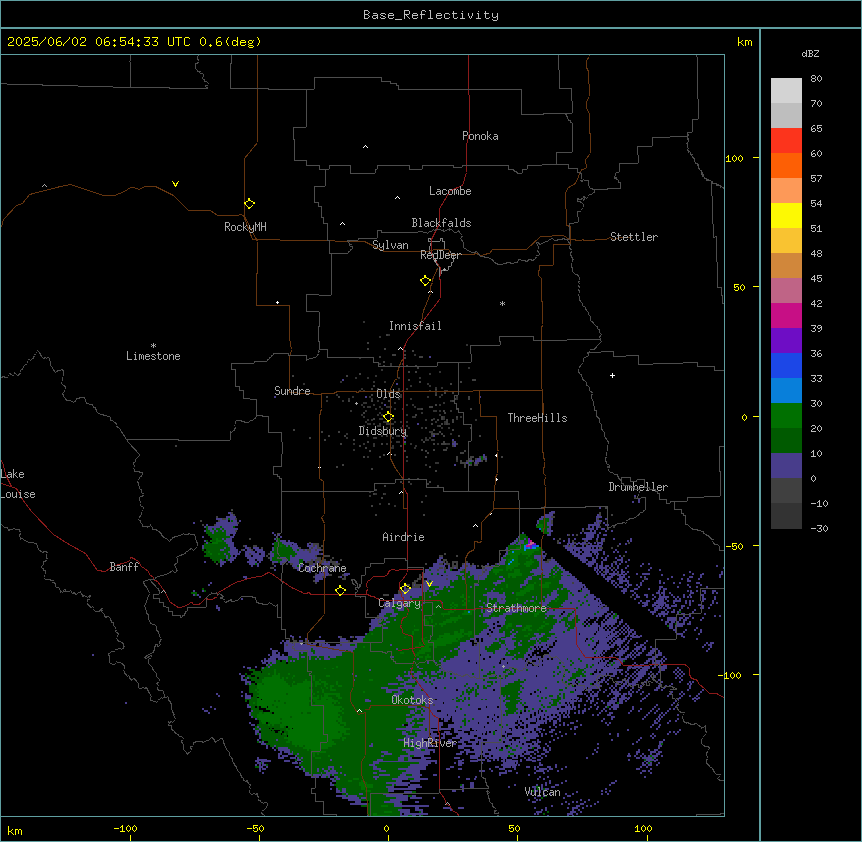This screenshot has height=842, width=862.
Task: Click the -50 tick on the right vertical axis
Action: coord(734,546)
